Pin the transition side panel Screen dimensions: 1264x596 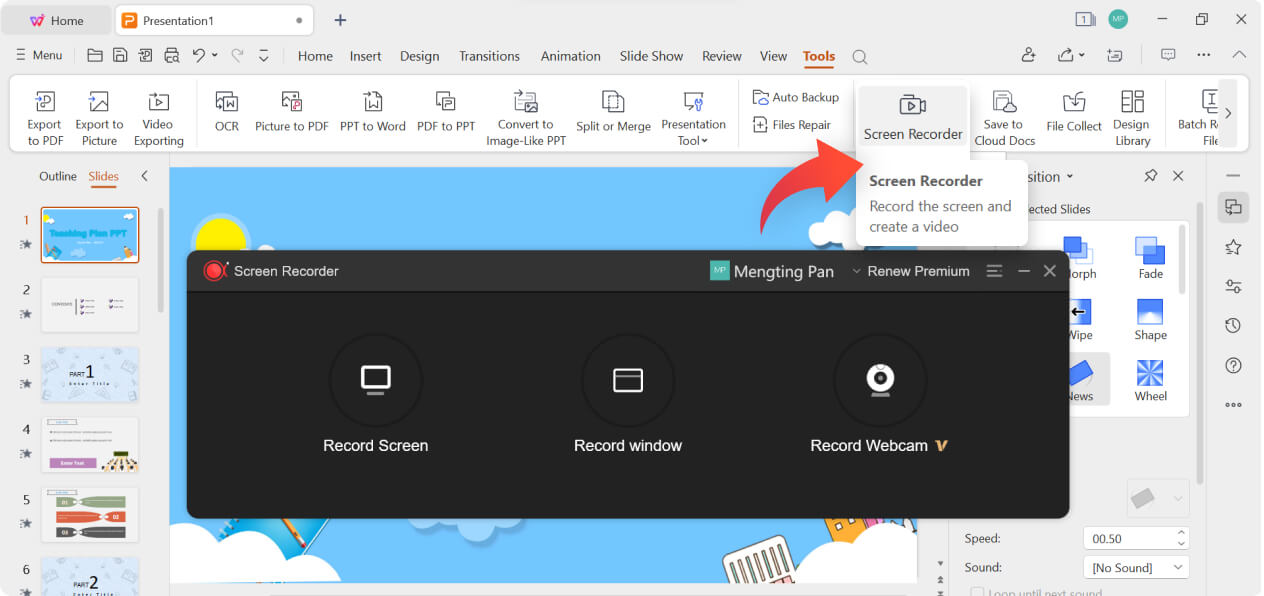point(1150,176)
